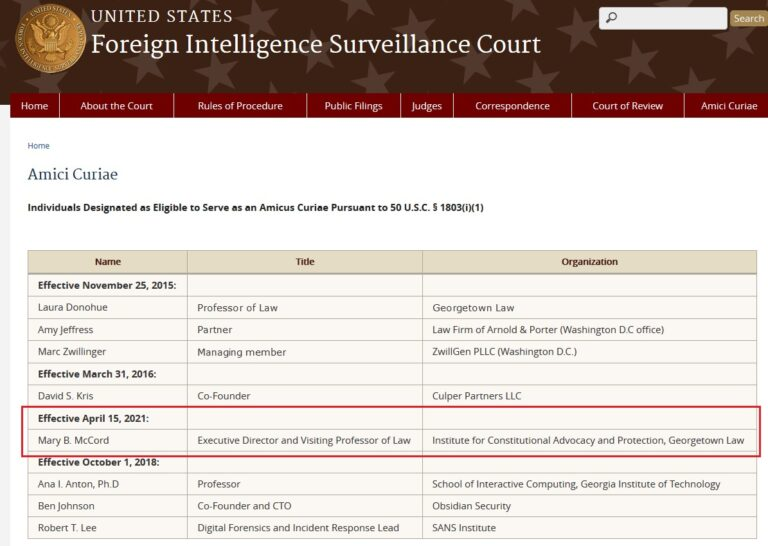The image size is (768, 546).
Task: Open the Correspondence menu item
Action: coord(512,106)
